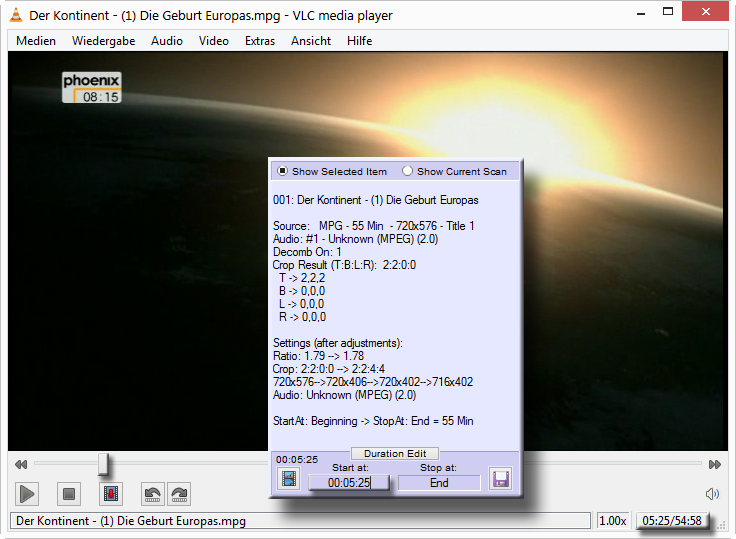Click the red record button
The width and height of the screenshot is (736, 539).
[111, 494]
